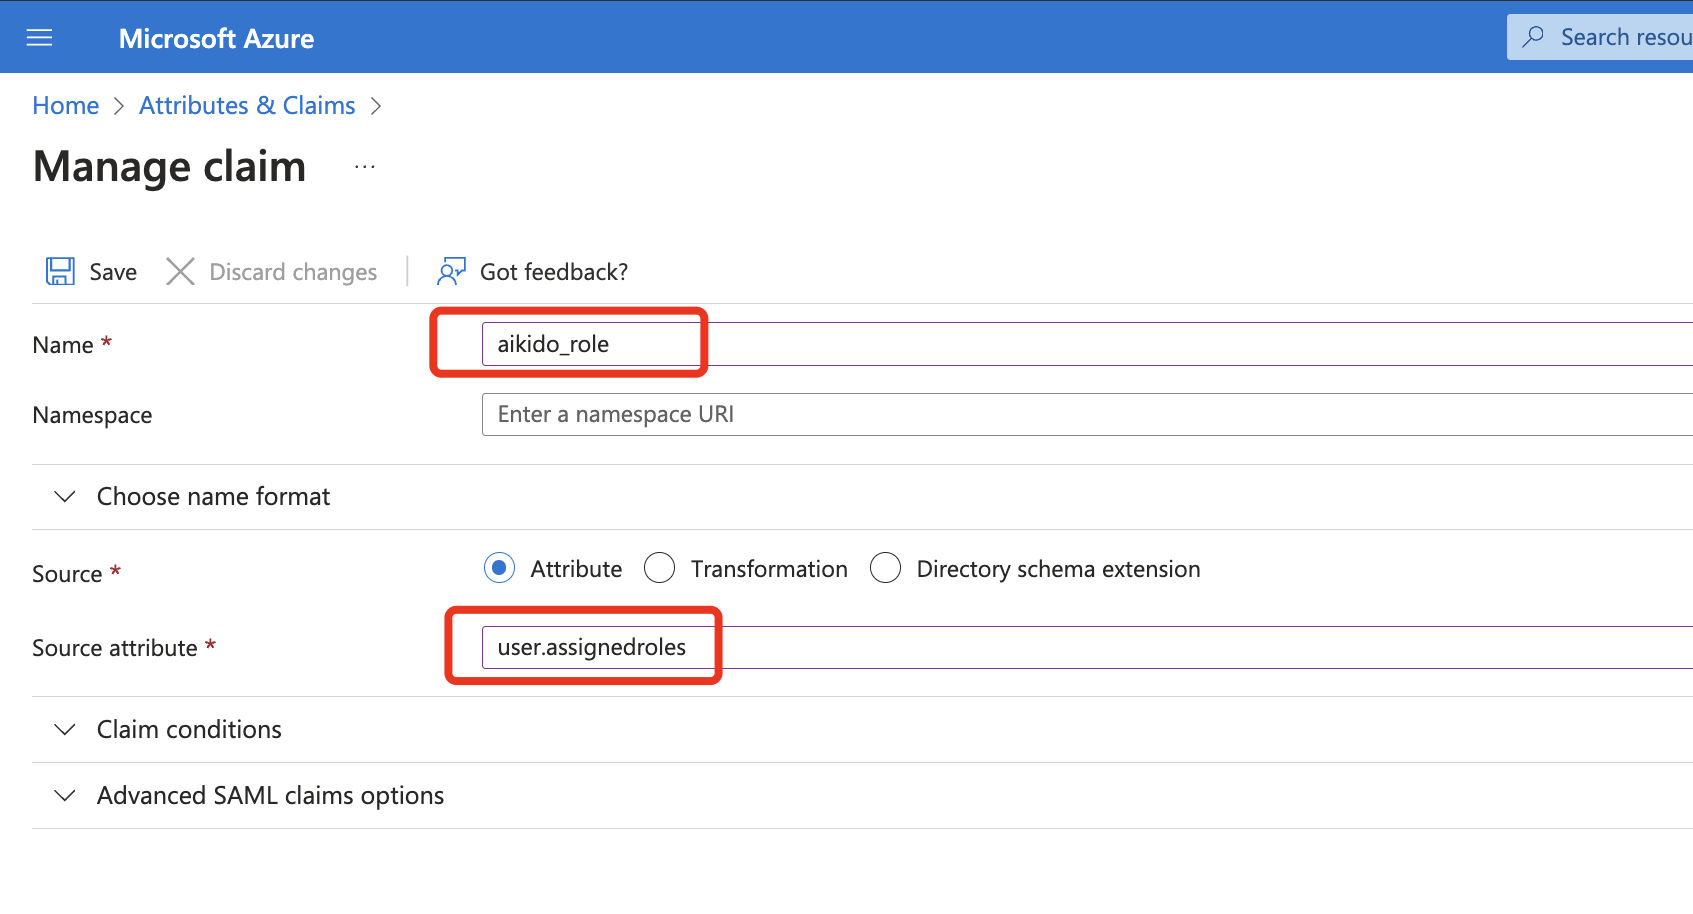Open the Source attribute combo box
This screenshot has width=1693, height=914.
(1087, 647)
